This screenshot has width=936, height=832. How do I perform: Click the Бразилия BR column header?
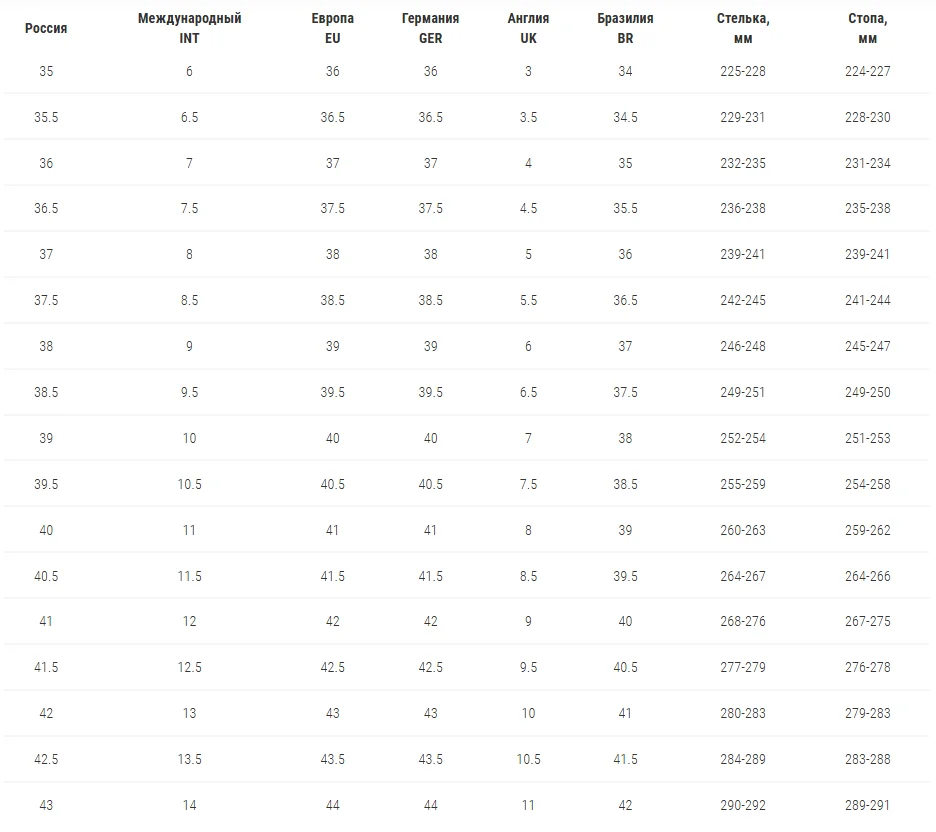[x=625, y=29]
